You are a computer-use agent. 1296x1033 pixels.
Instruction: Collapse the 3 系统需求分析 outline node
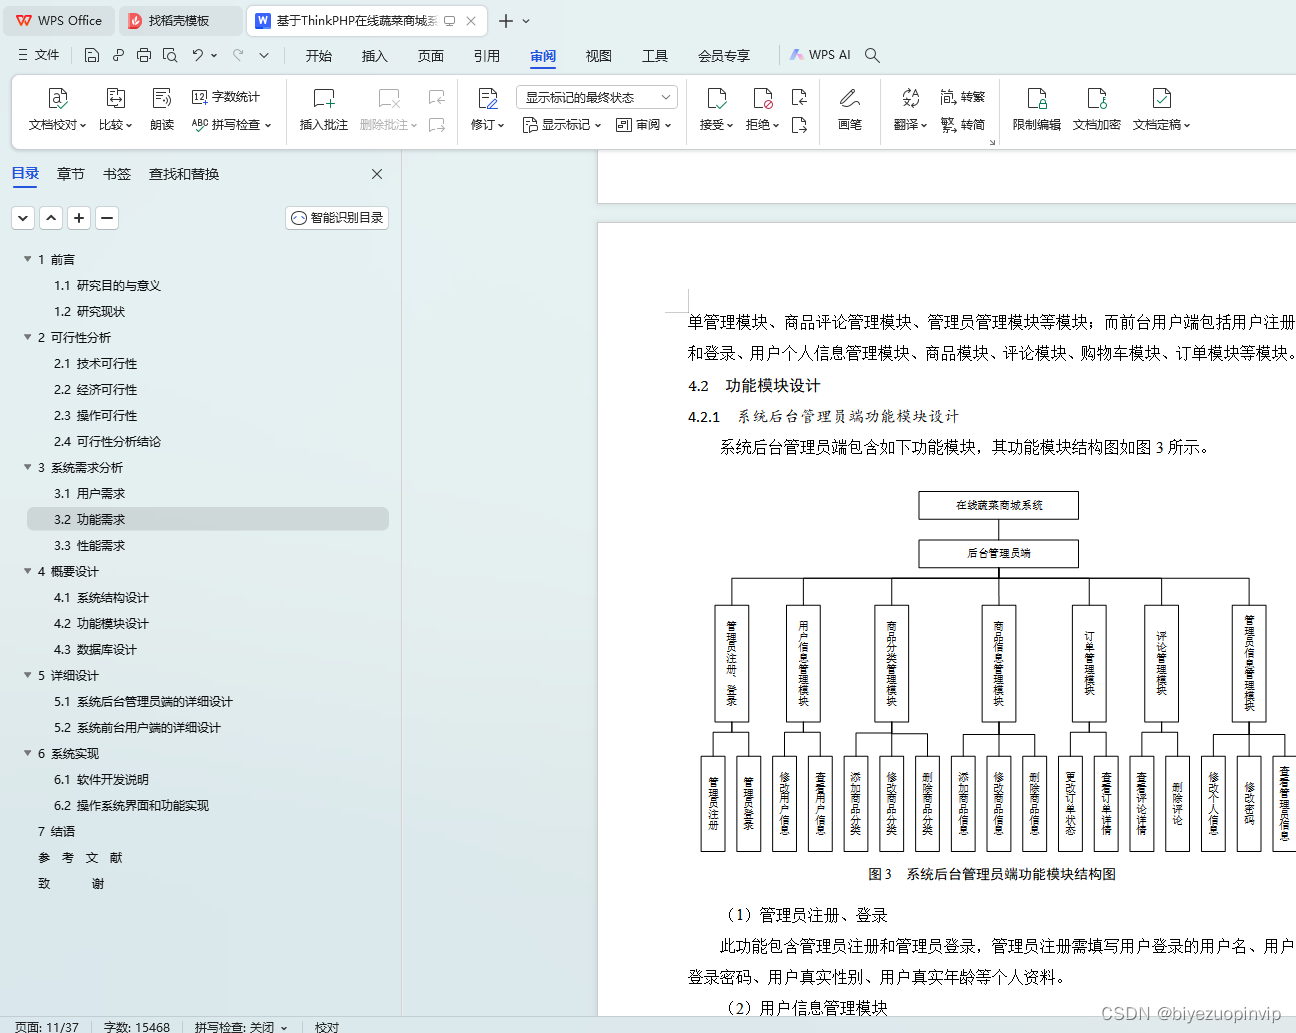(x=27, y=467)
